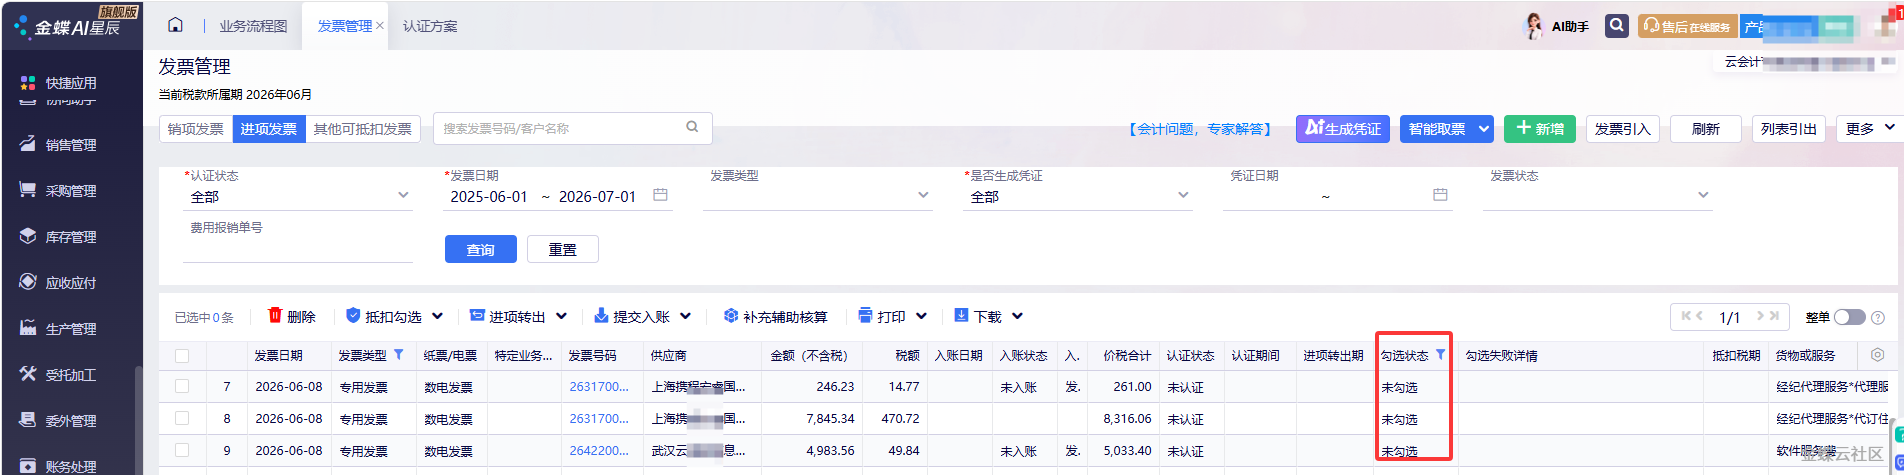The height and width of the screenshot is (475, 1904).
Task: Select the 其他可抵扣发票 tab
Action: coord(363,129)
